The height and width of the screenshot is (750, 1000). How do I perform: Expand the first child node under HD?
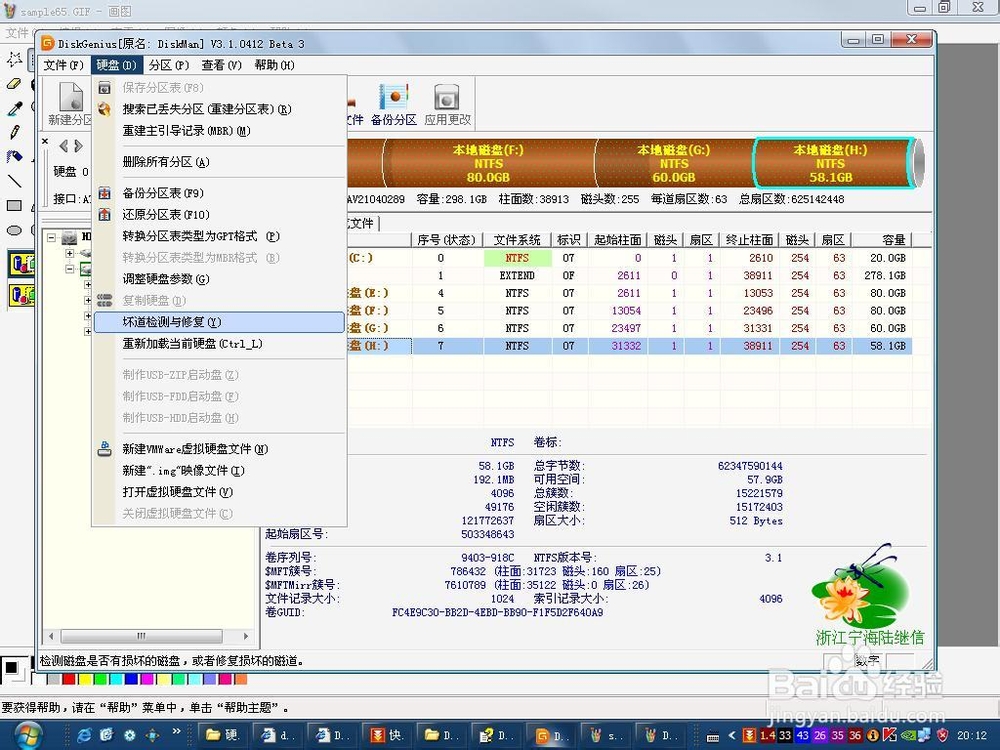click(70, 253)
